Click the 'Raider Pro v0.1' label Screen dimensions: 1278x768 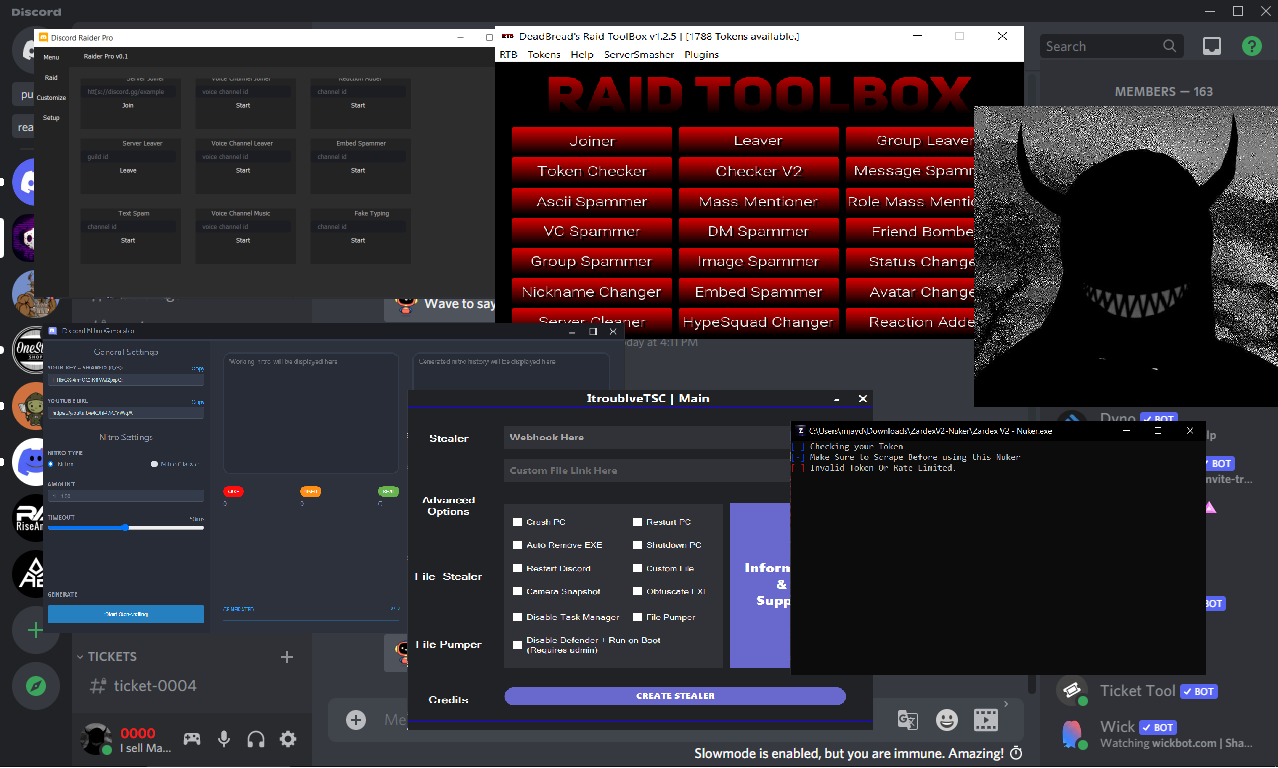[106, 57]
